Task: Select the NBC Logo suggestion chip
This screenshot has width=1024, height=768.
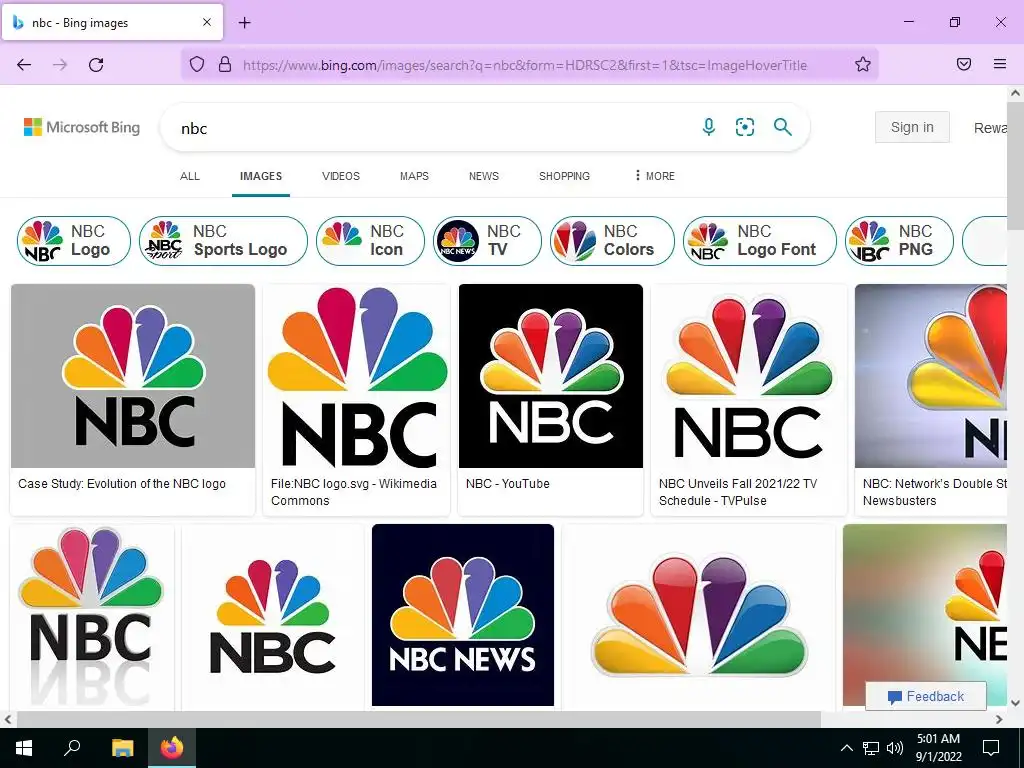Action: [74, 241]
